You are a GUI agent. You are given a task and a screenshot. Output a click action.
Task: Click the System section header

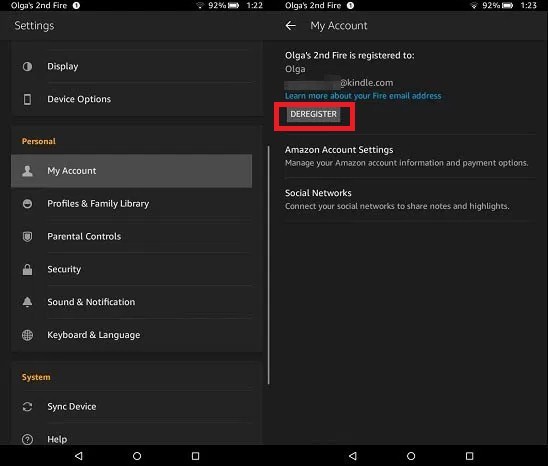36,377
